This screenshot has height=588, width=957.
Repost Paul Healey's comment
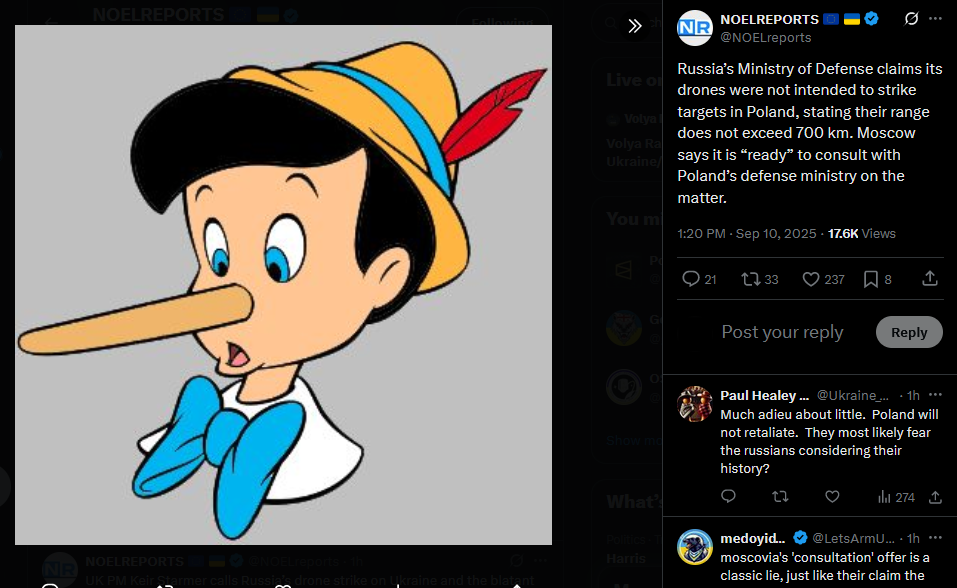tap(780, 496)
